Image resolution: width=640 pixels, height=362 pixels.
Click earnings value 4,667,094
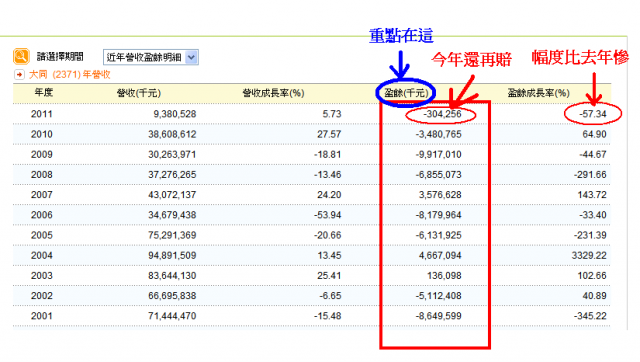coord(440,255)
